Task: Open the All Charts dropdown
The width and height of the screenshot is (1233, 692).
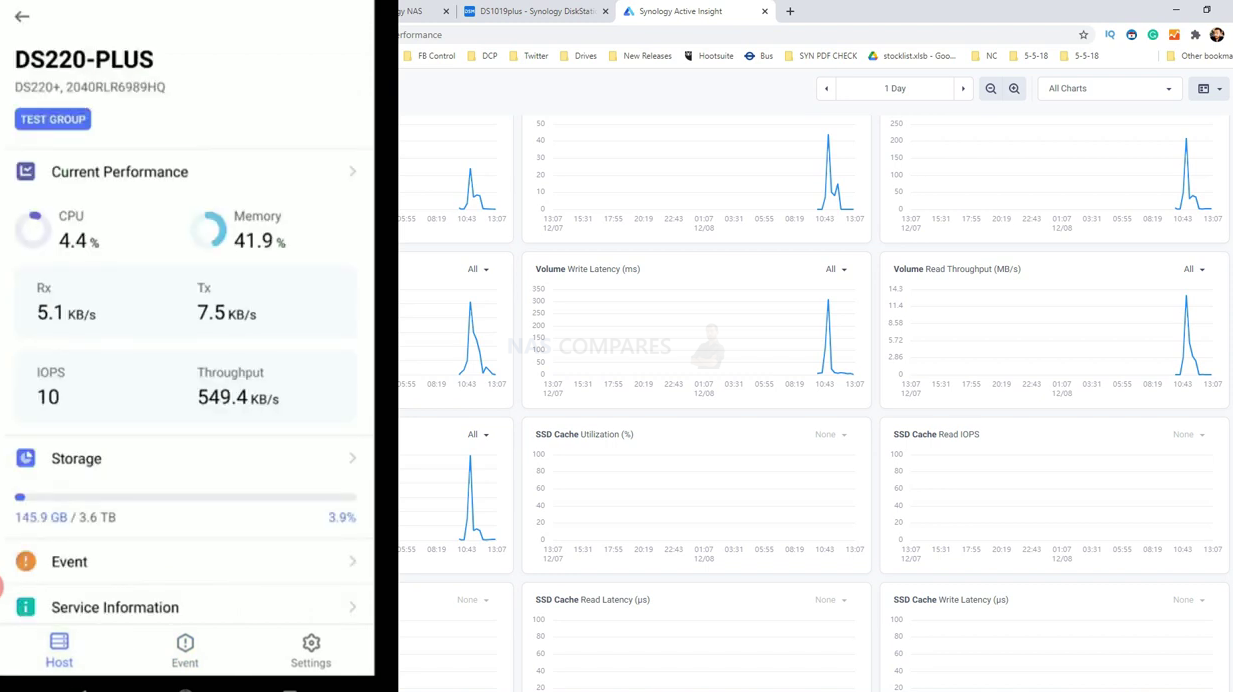Action: click(1109, 89)
